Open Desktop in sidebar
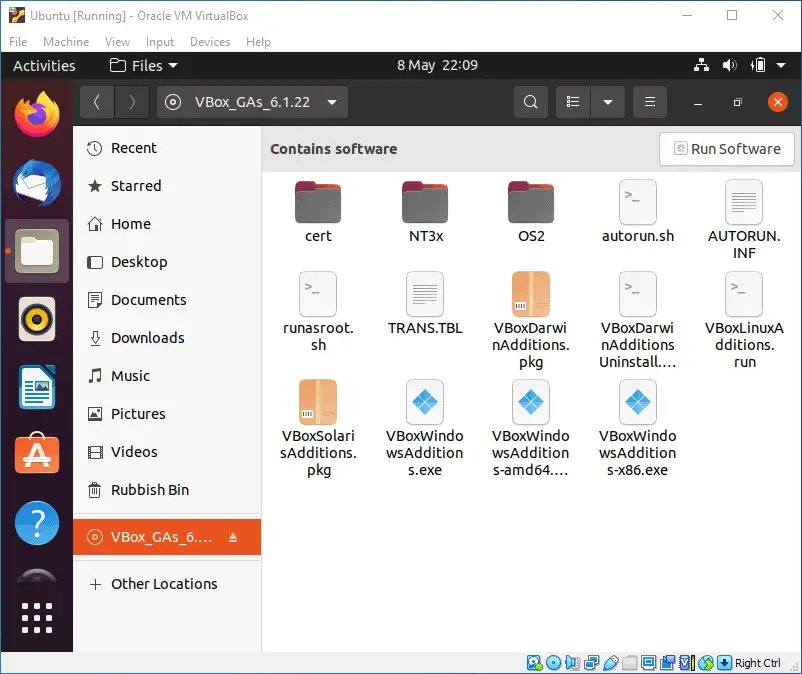Image resolution: width=802 pixels, height=674 pixels. 167,262
